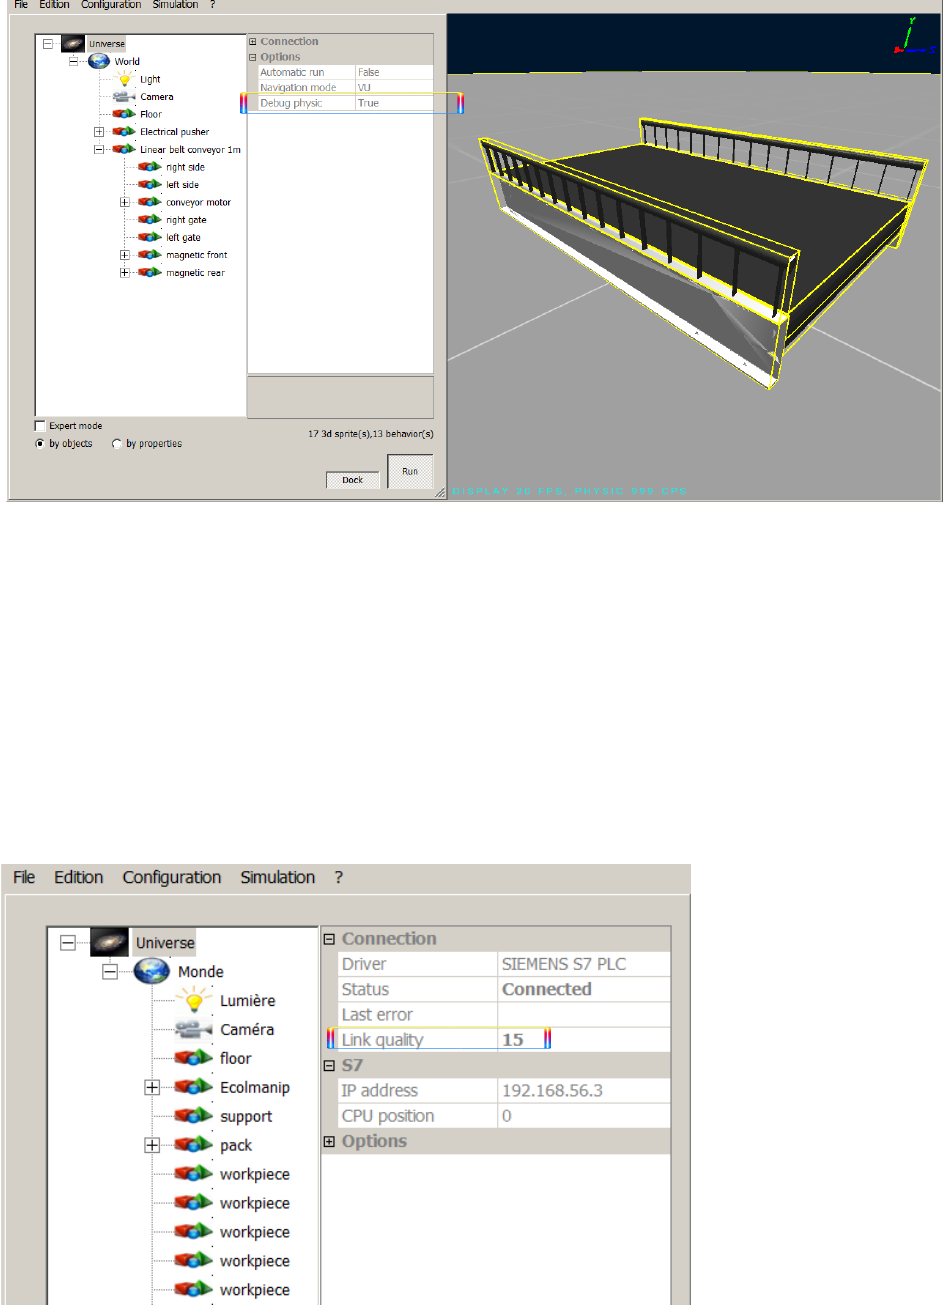Expand the magnetic rear node
The width and height of the screenshot is (943, 1305).
coord(125,273)
